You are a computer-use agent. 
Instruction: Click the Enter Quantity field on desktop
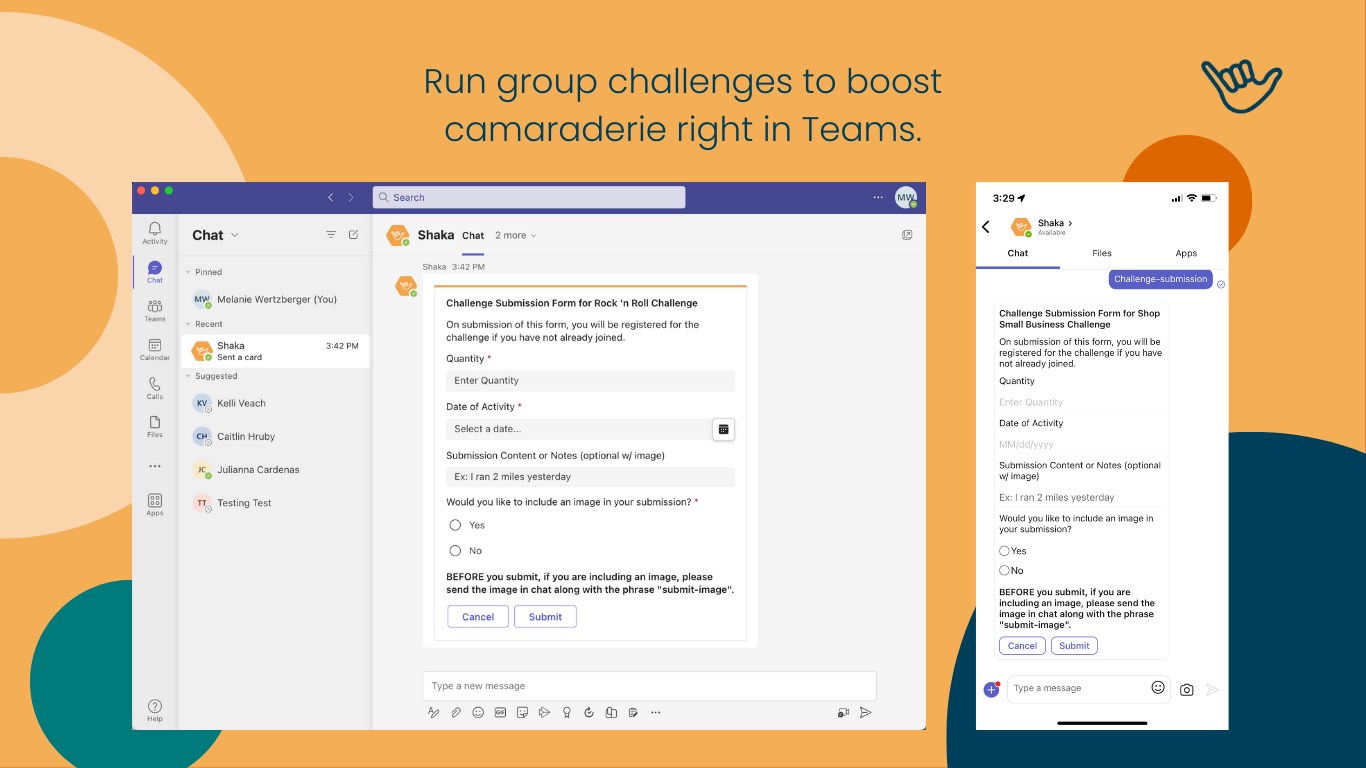pyautogui.click(x=590, y=381)
